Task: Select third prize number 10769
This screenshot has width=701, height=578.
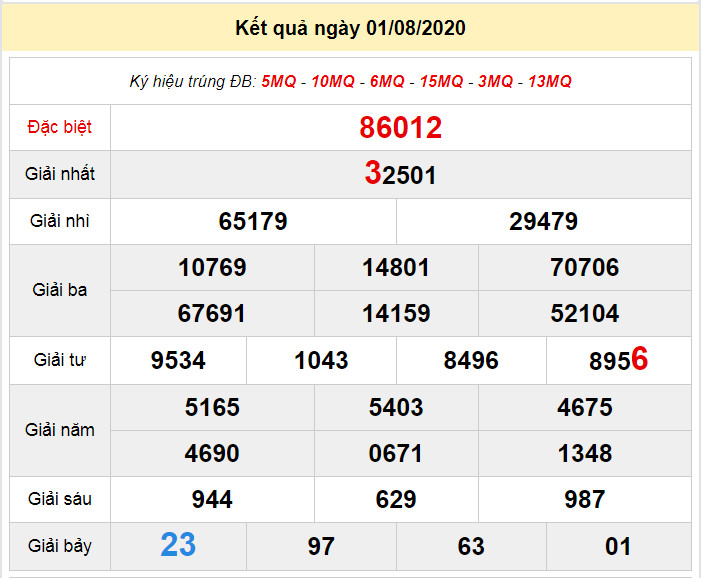Action: click(x=212, y=267)
